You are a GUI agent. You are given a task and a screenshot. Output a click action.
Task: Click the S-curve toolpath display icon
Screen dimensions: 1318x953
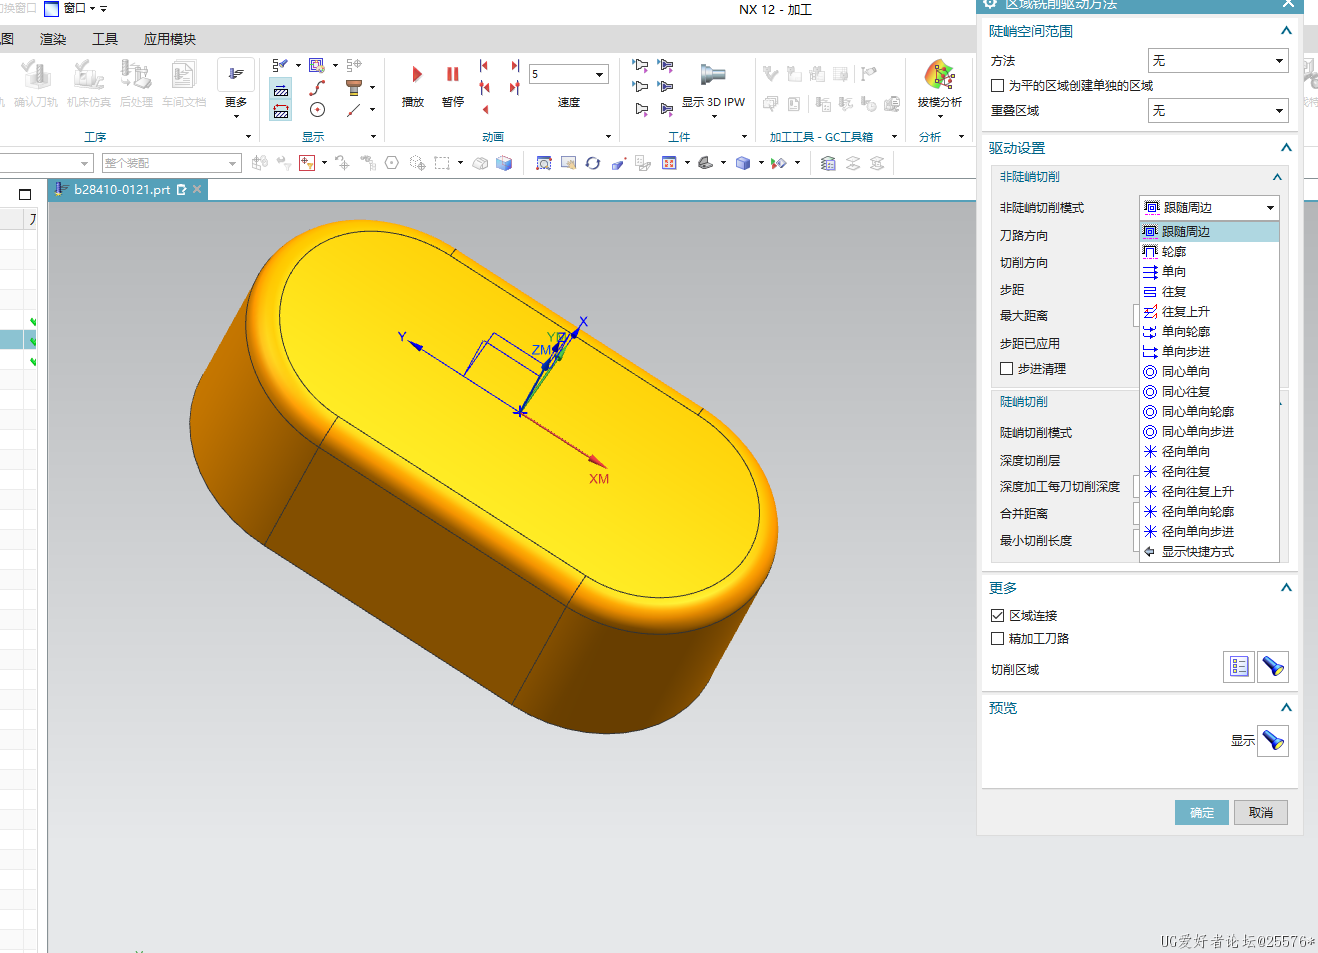(317, 88)
